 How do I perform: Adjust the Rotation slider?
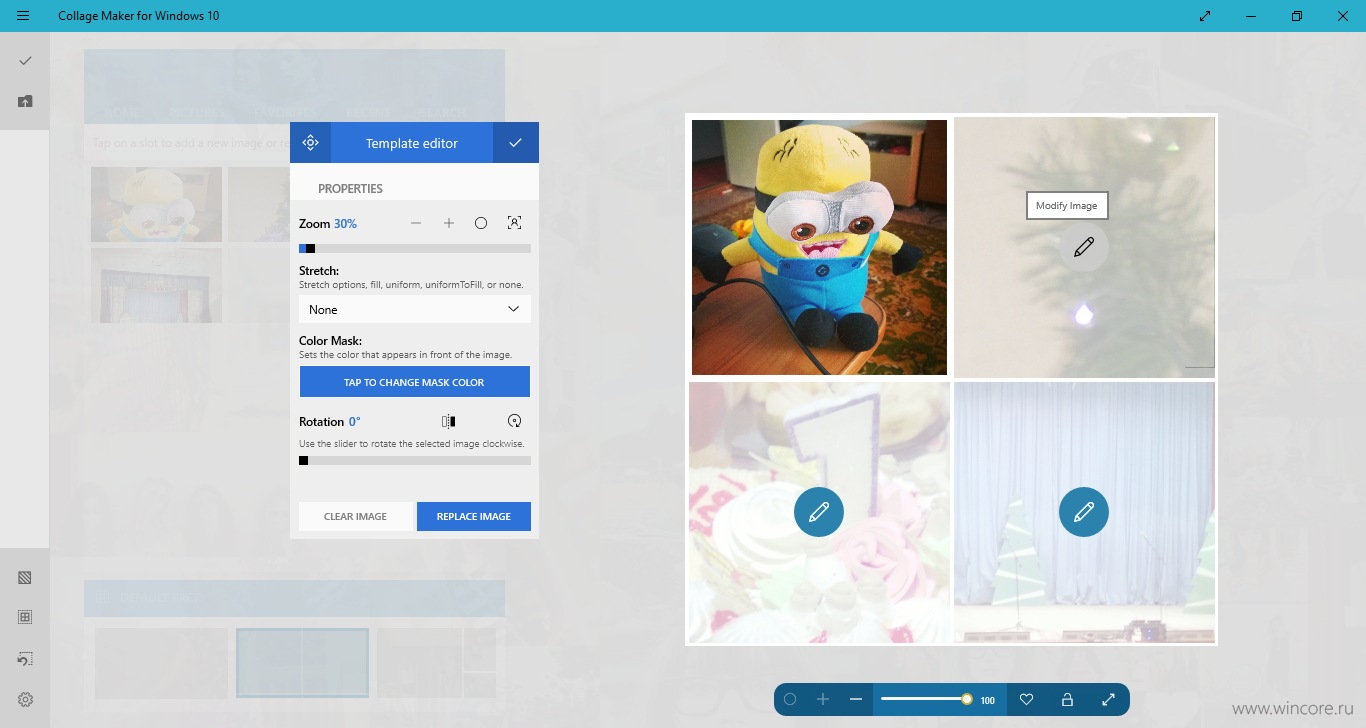415,461
